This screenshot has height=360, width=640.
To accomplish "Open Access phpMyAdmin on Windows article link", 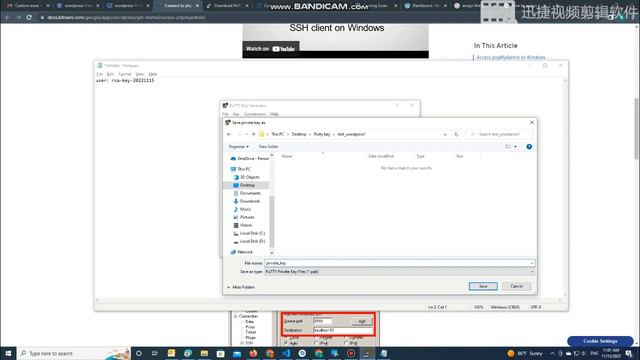I will (x=511, y=58).
